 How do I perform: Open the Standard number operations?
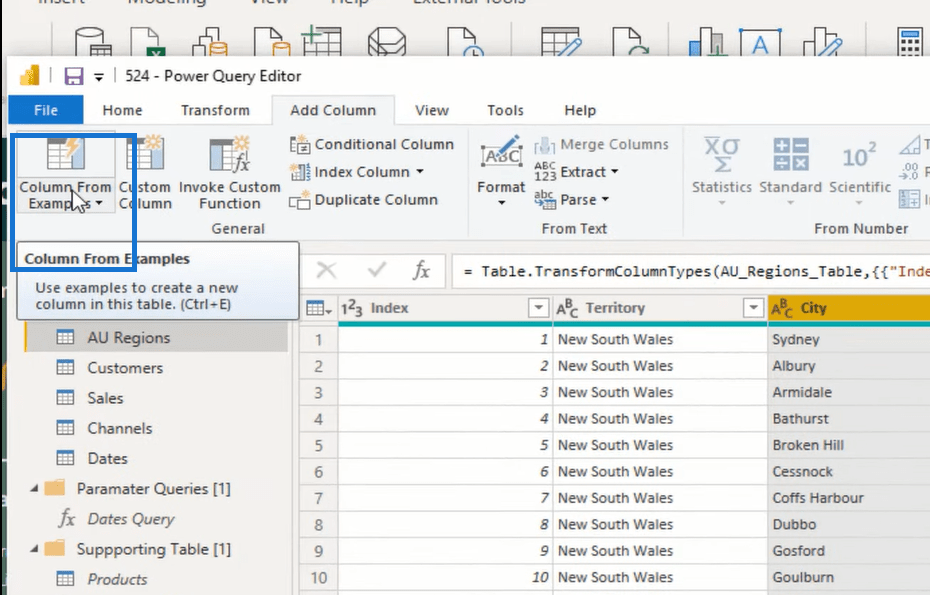(x=791, y=171)
